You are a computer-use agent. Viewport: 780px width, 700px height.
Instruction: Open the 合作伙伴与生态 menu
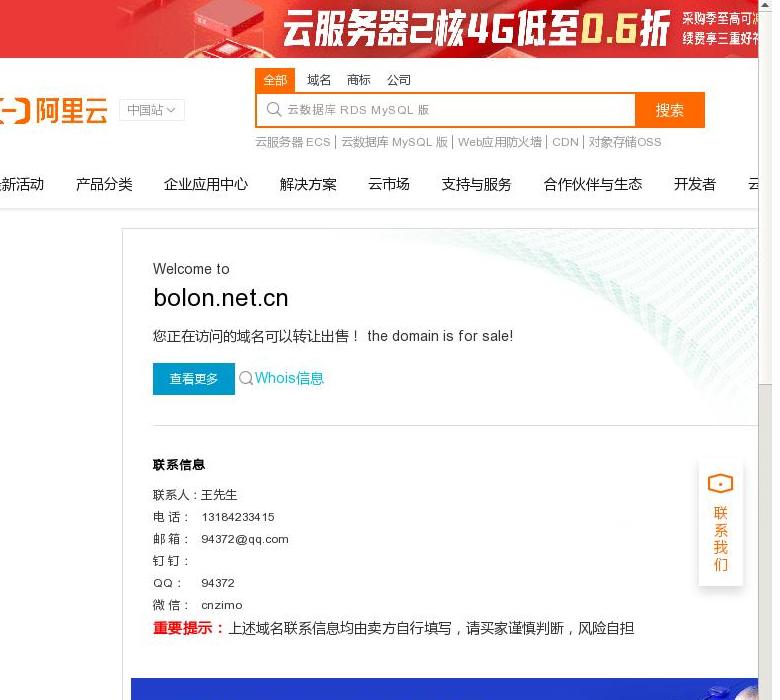(x=593, y=185)
